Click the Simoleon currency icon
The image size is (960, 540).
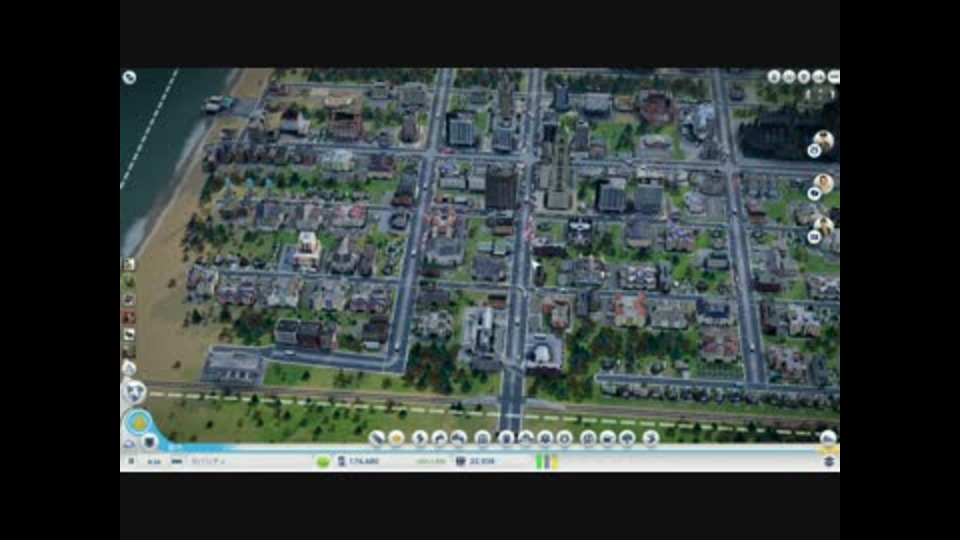click(341, 461)
